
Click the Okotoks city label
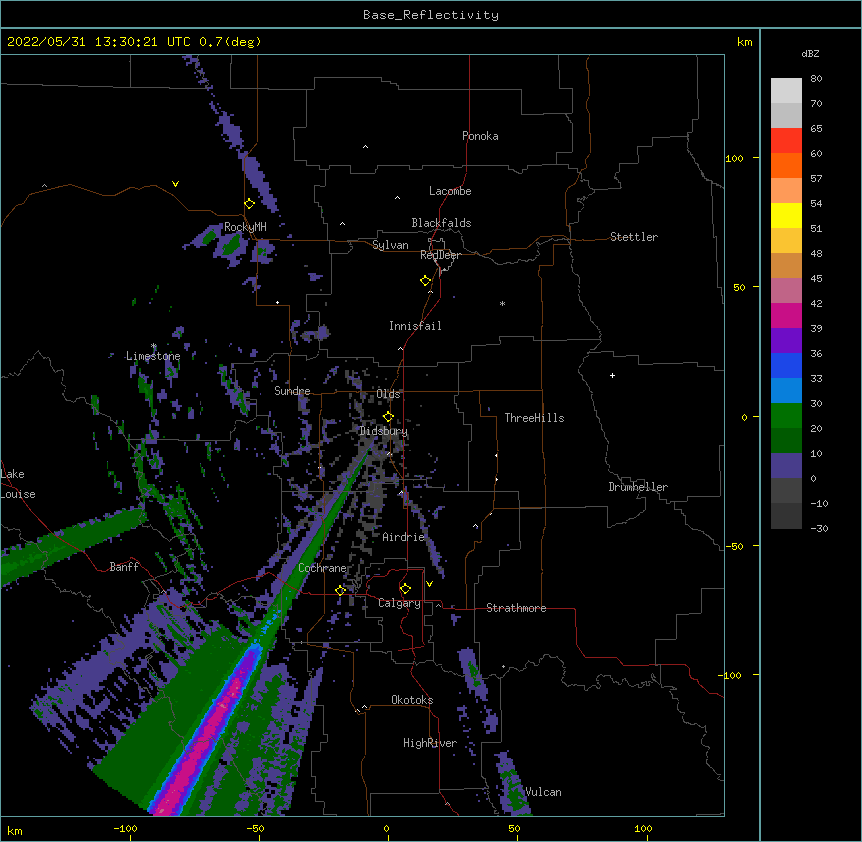[412, 700]
